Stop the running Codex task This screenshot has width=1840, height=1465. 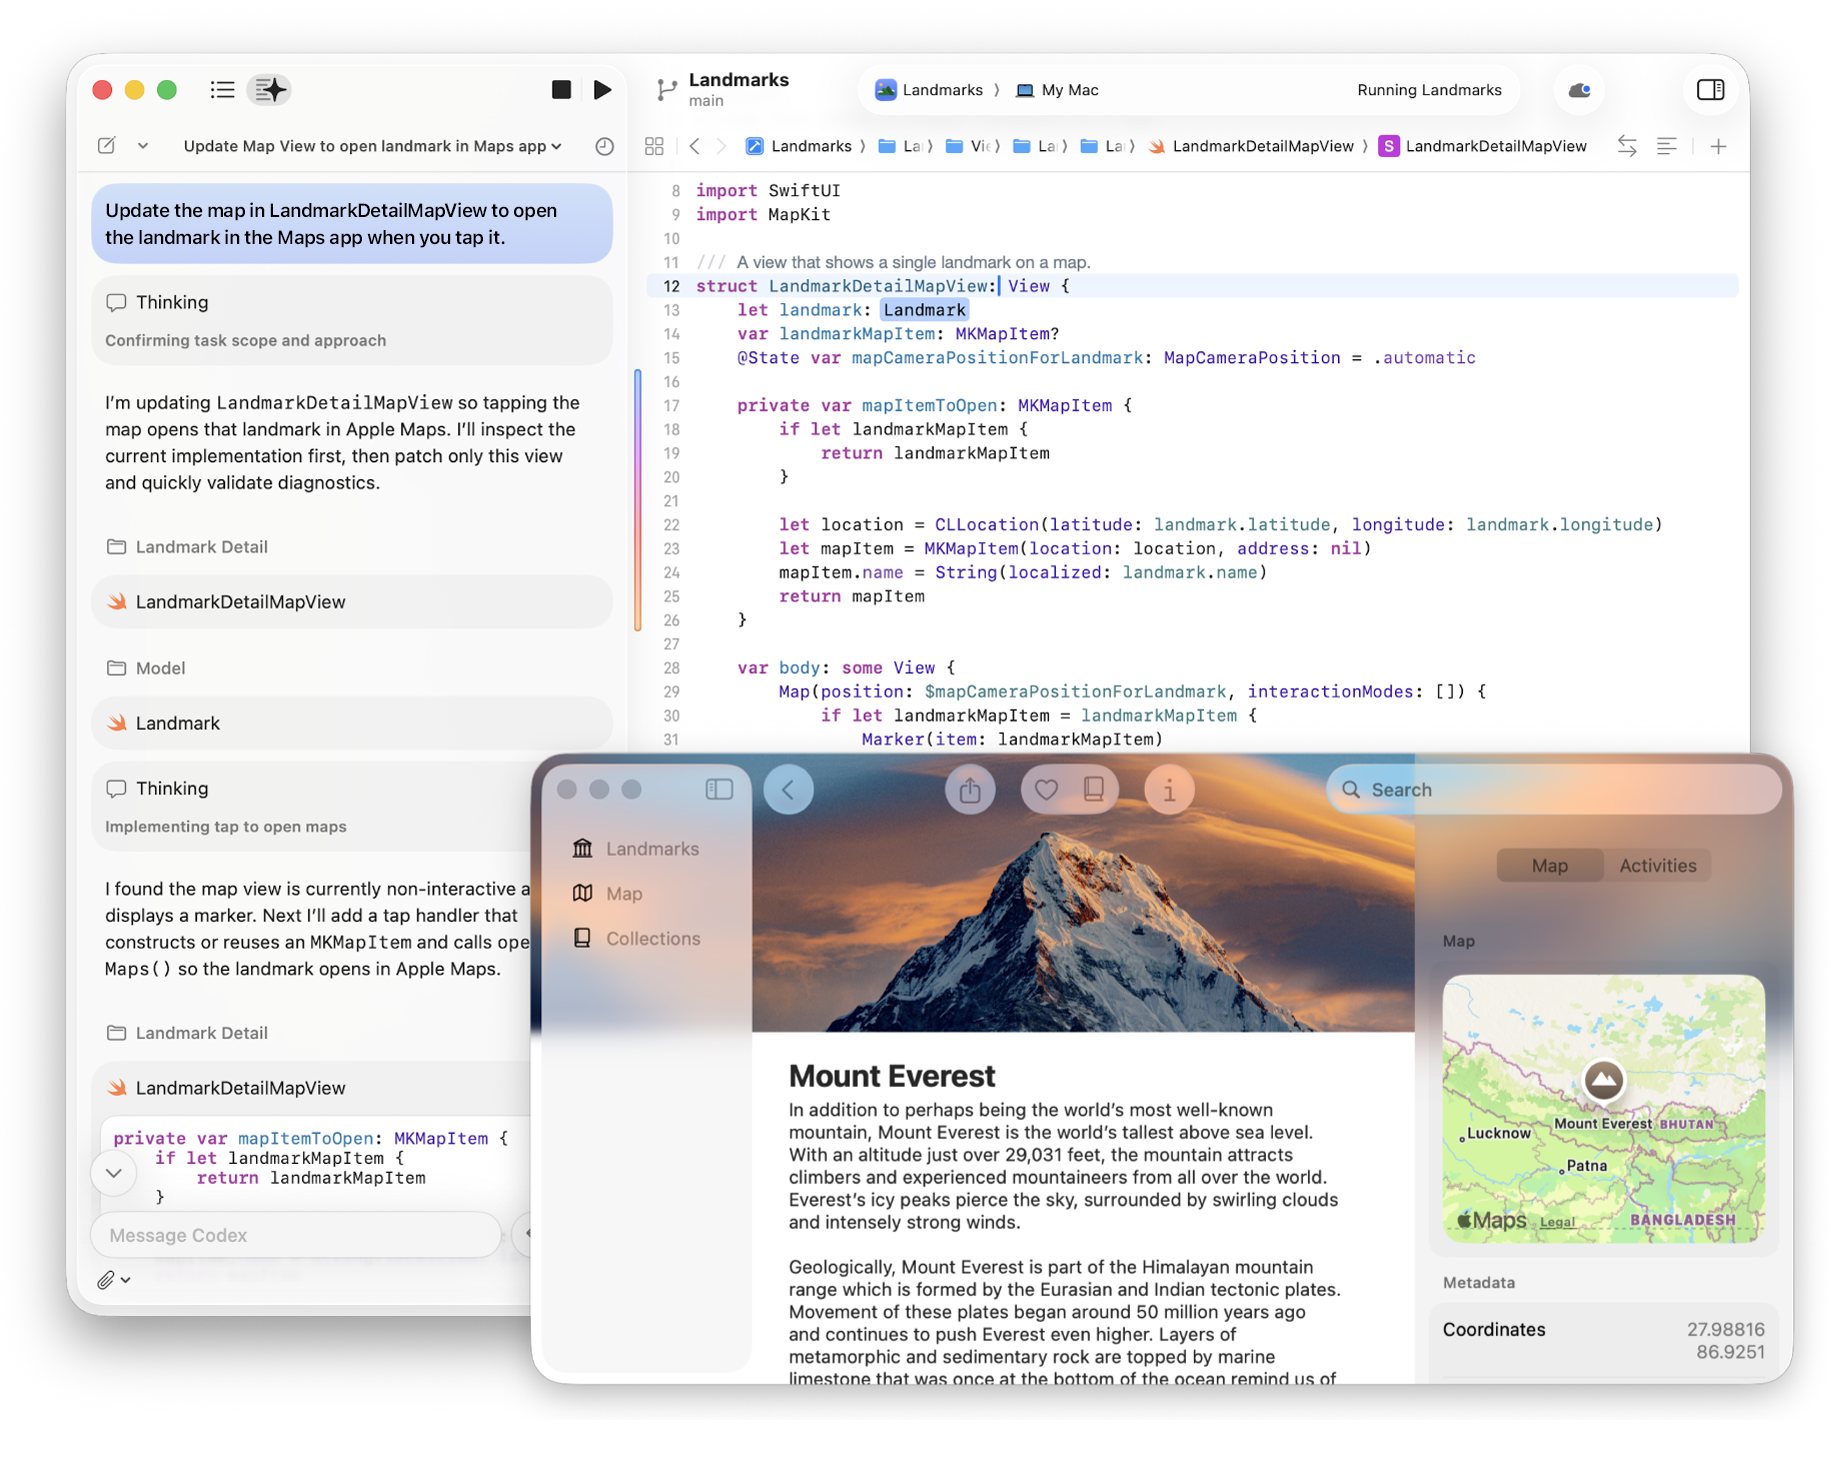562,90
